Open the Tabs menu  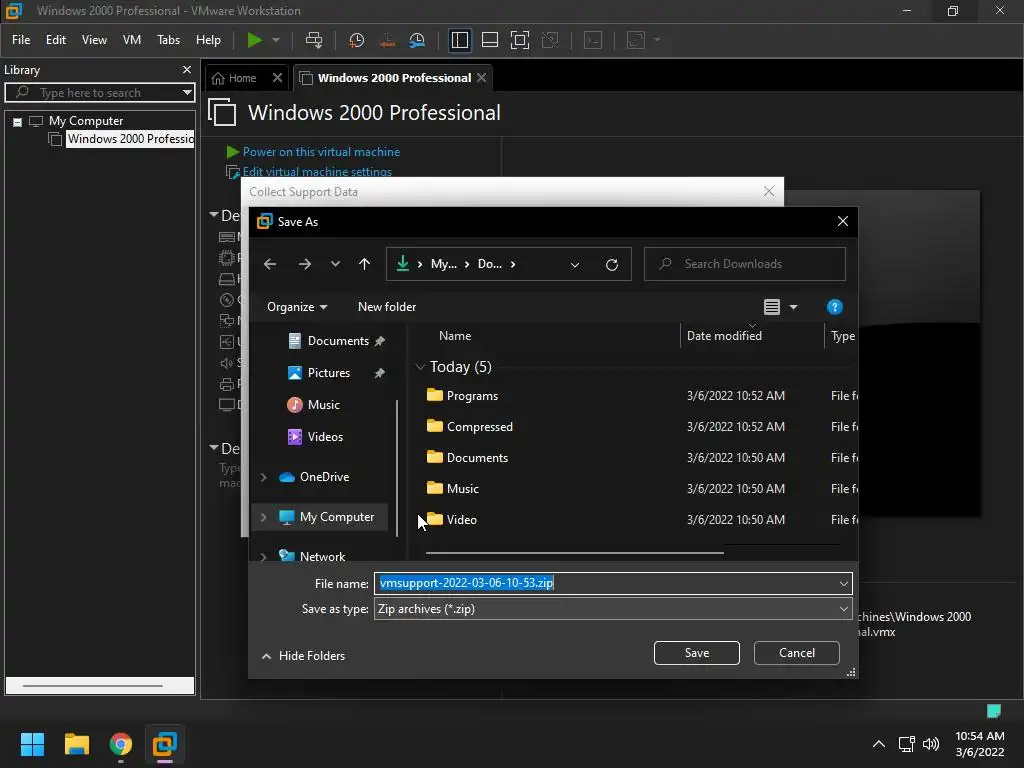[x=168, y=40]
